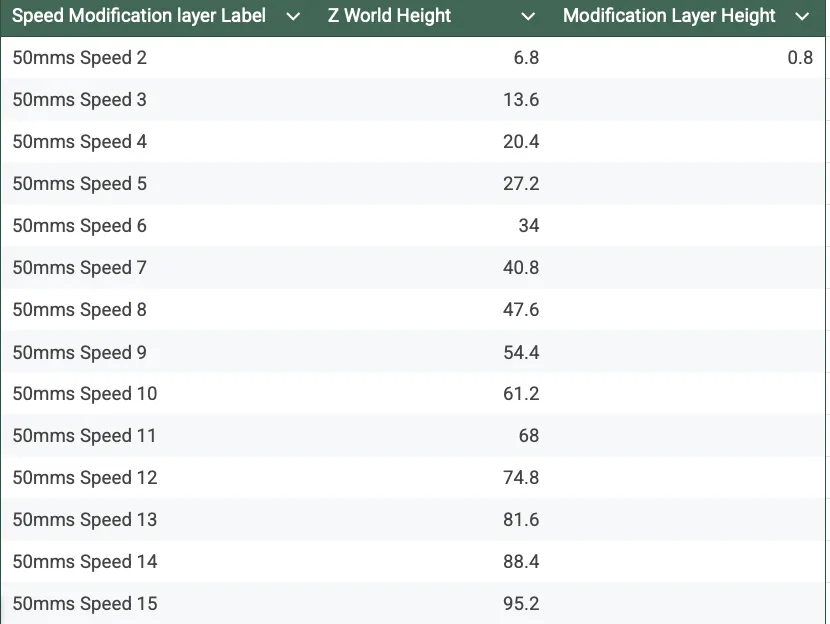Open the Speed Modification layer Label dropdown
Screen dimensions: 830x624
293,16
